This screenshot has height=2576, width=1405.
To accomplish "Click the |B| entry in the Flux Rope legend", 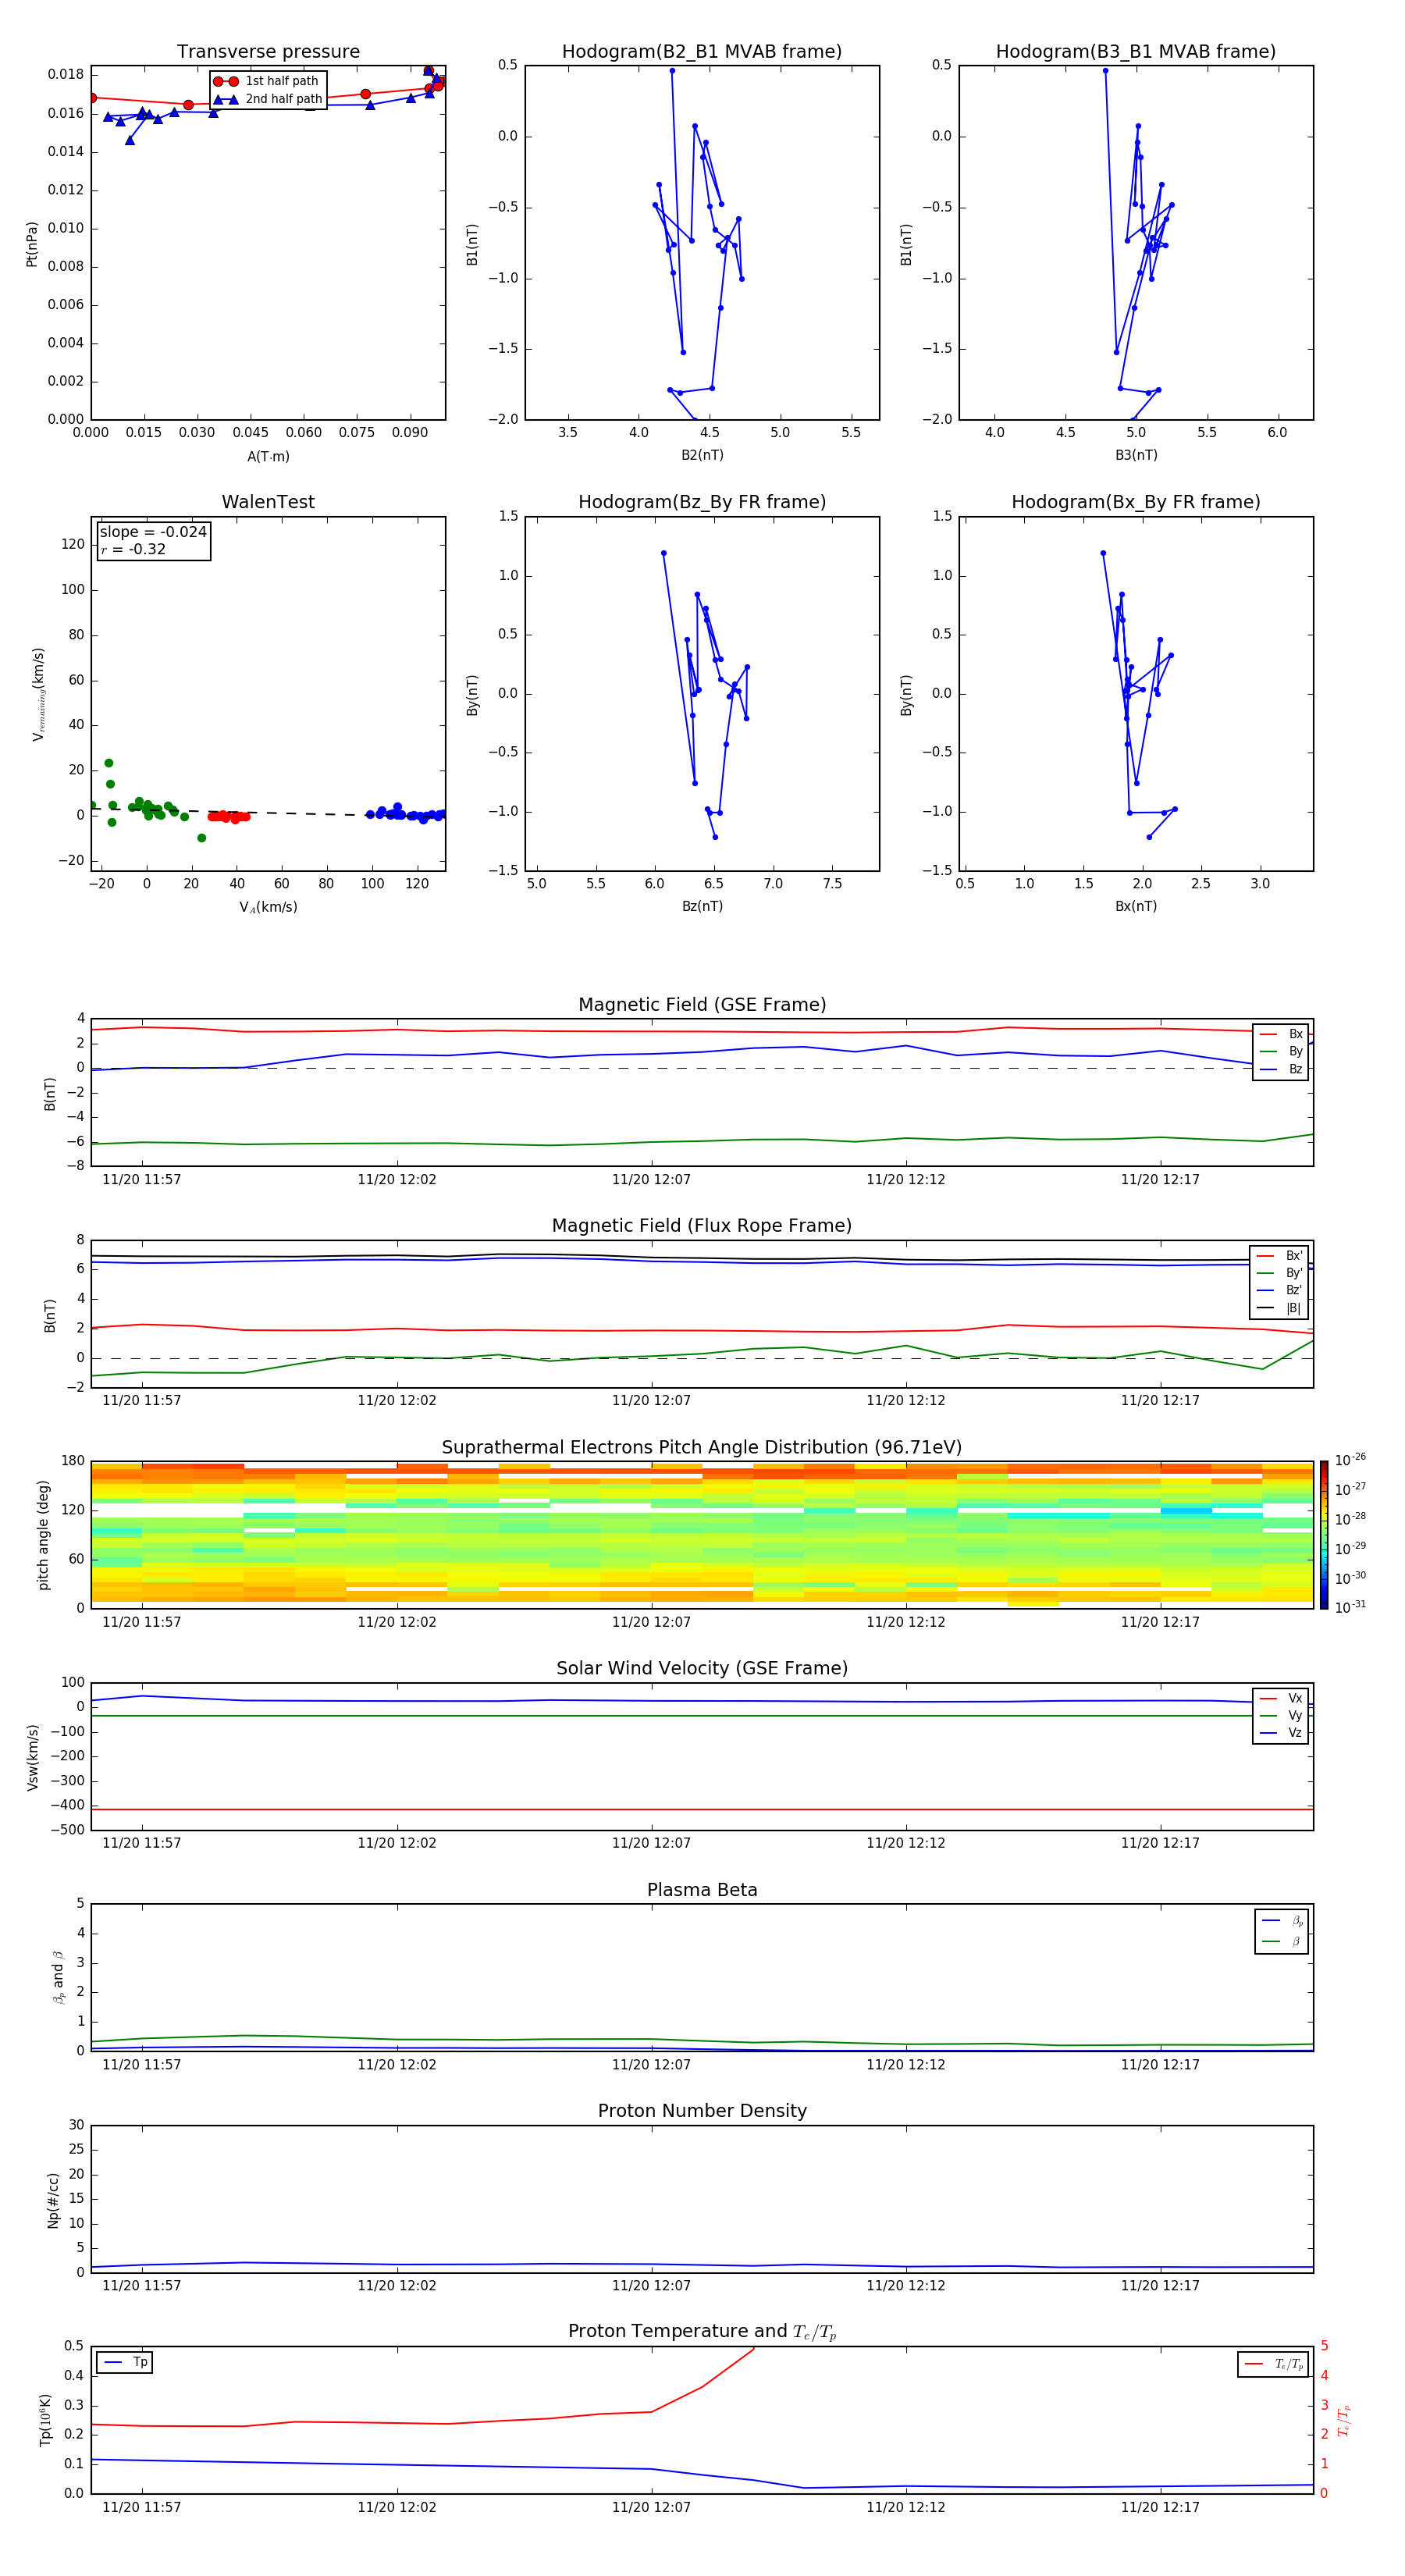I will click(x=1279, y=1308).
